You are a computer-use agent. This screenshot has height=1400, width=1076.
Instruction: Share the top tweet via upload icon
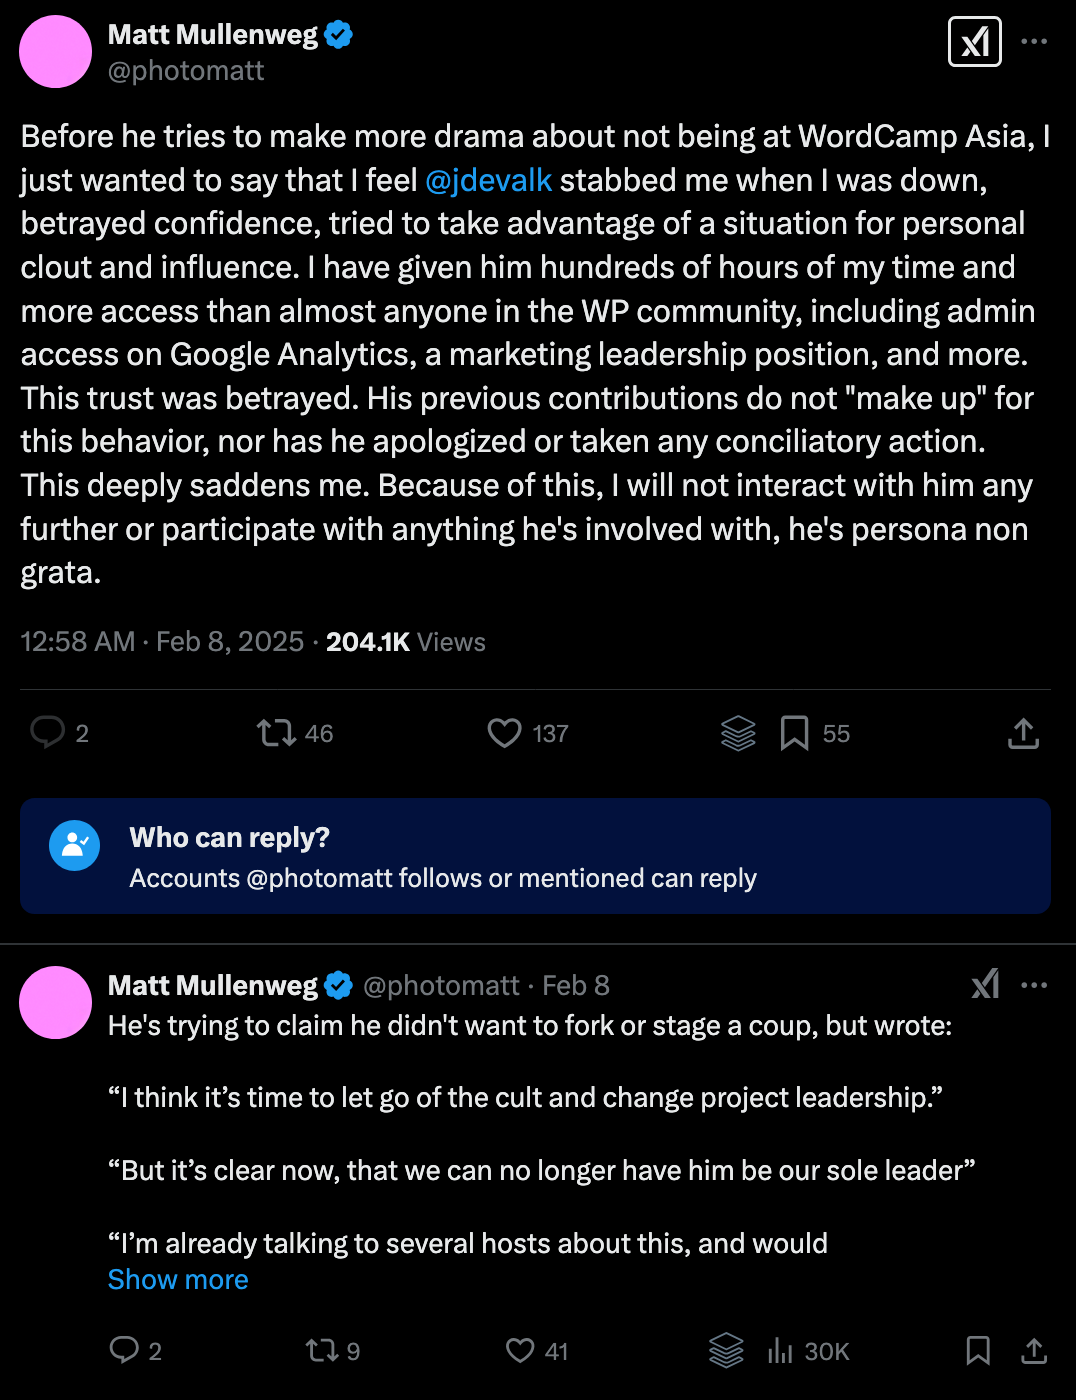pyautogui.click(x=1022, y=733)
